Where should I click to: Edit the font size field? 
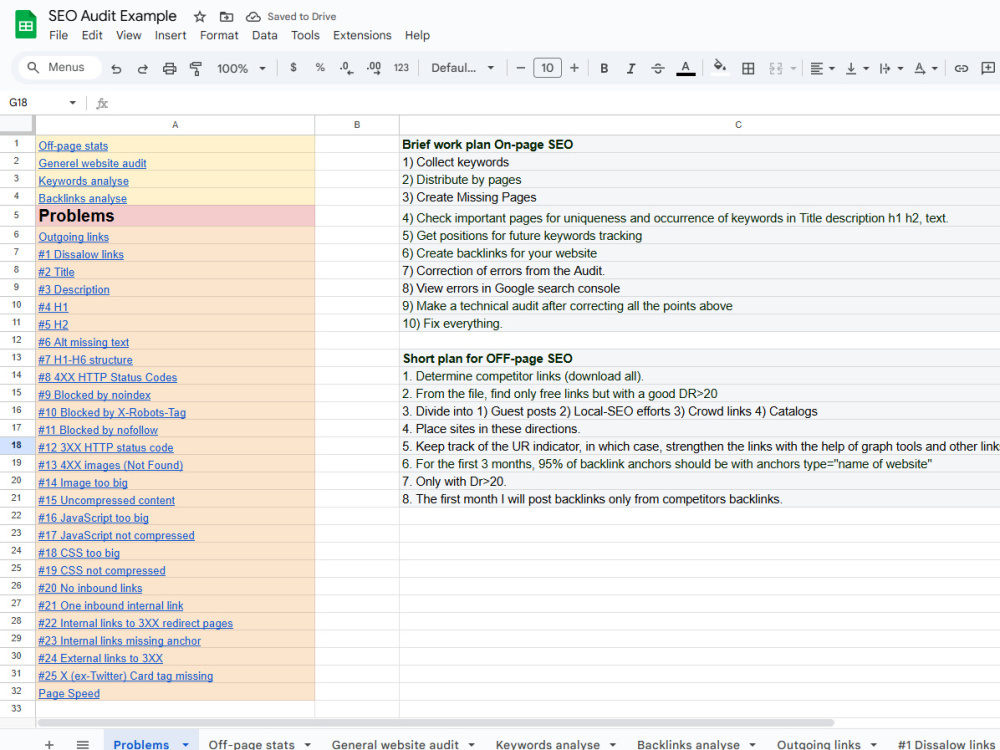click(547, 68)
